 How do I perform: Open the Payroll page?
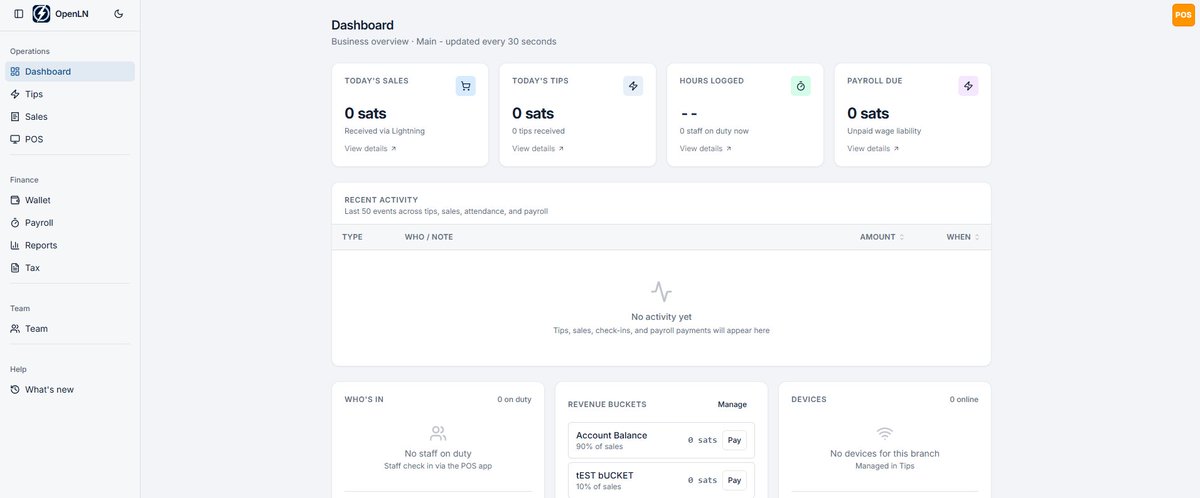point(70,223)
